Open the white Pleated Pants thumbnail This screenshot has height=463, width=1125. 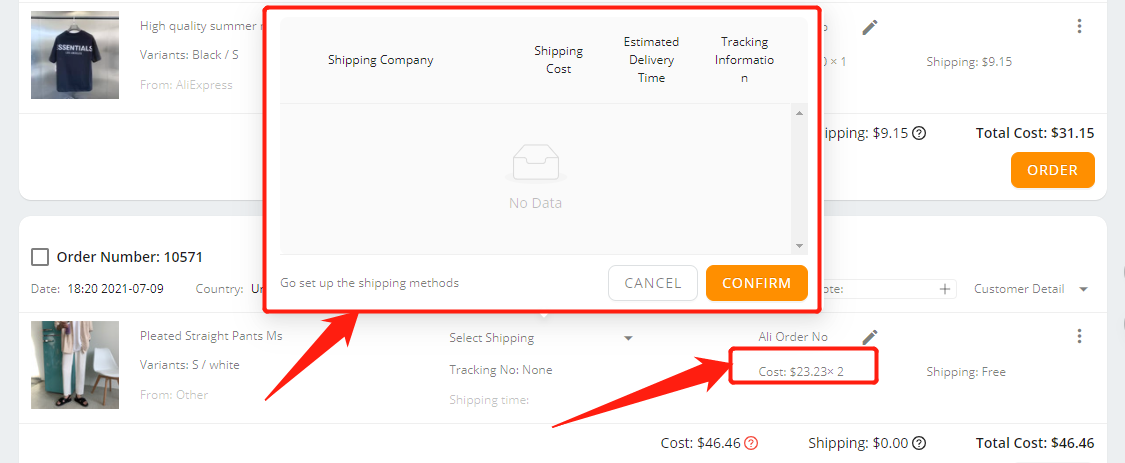[75, 365]
